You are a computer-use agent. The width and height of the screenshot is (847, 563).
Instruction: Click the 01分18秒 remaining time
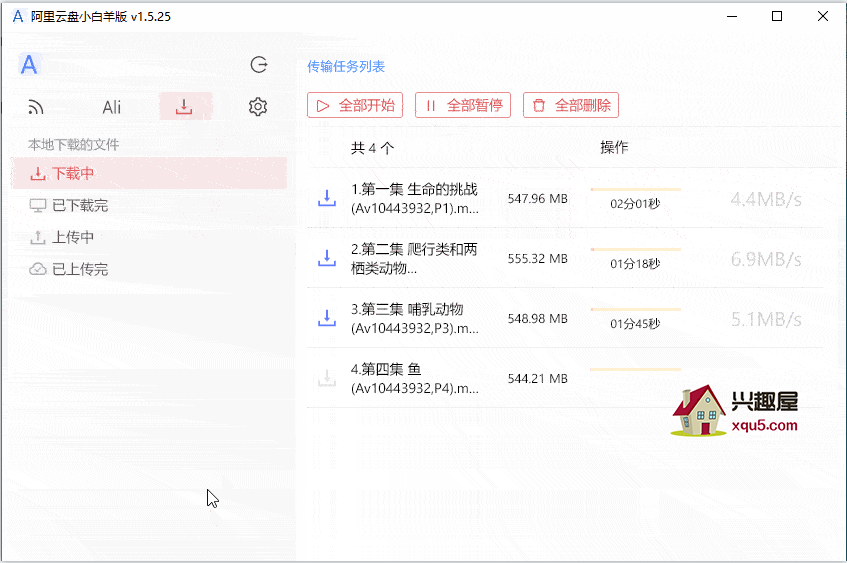635,264
